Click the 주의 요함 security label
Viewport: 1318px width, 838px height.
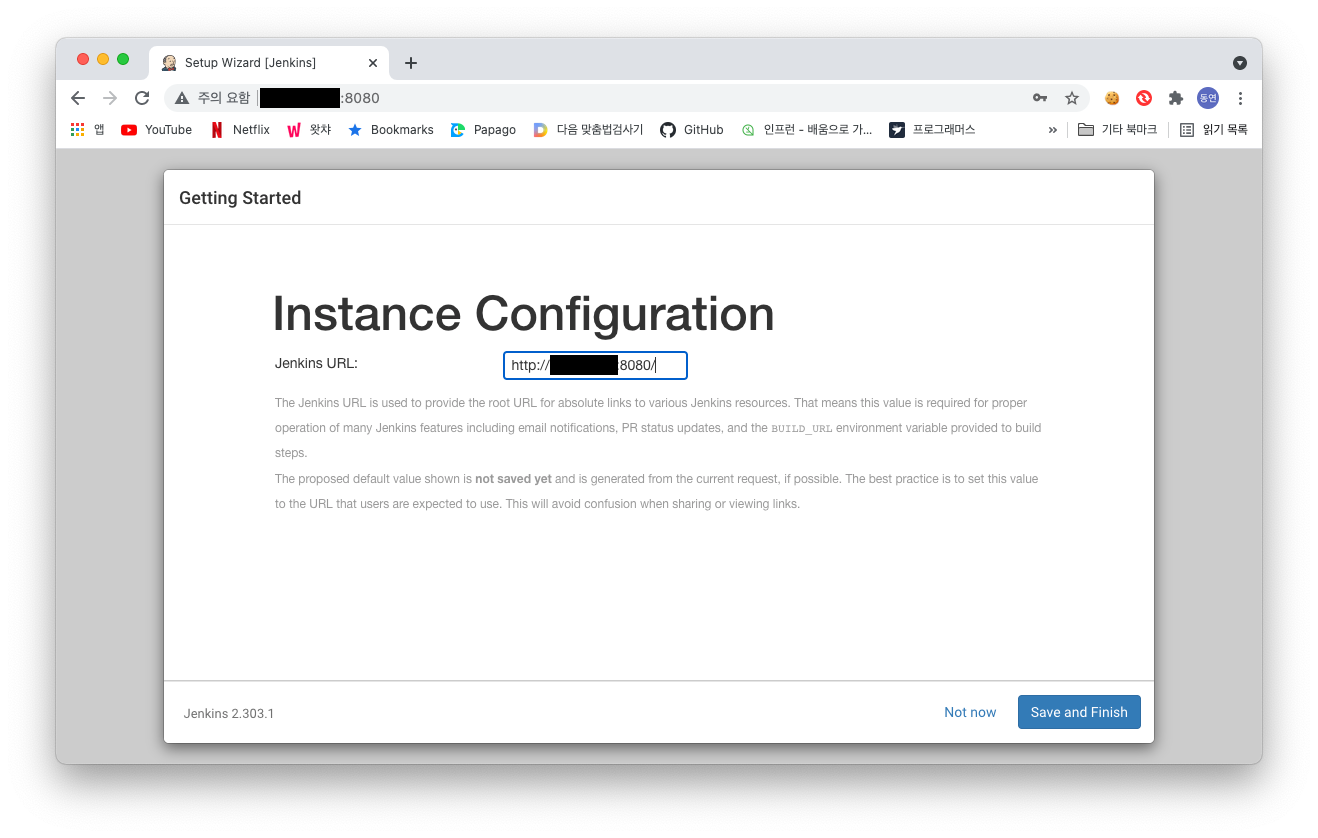click(x=224, y=98)
